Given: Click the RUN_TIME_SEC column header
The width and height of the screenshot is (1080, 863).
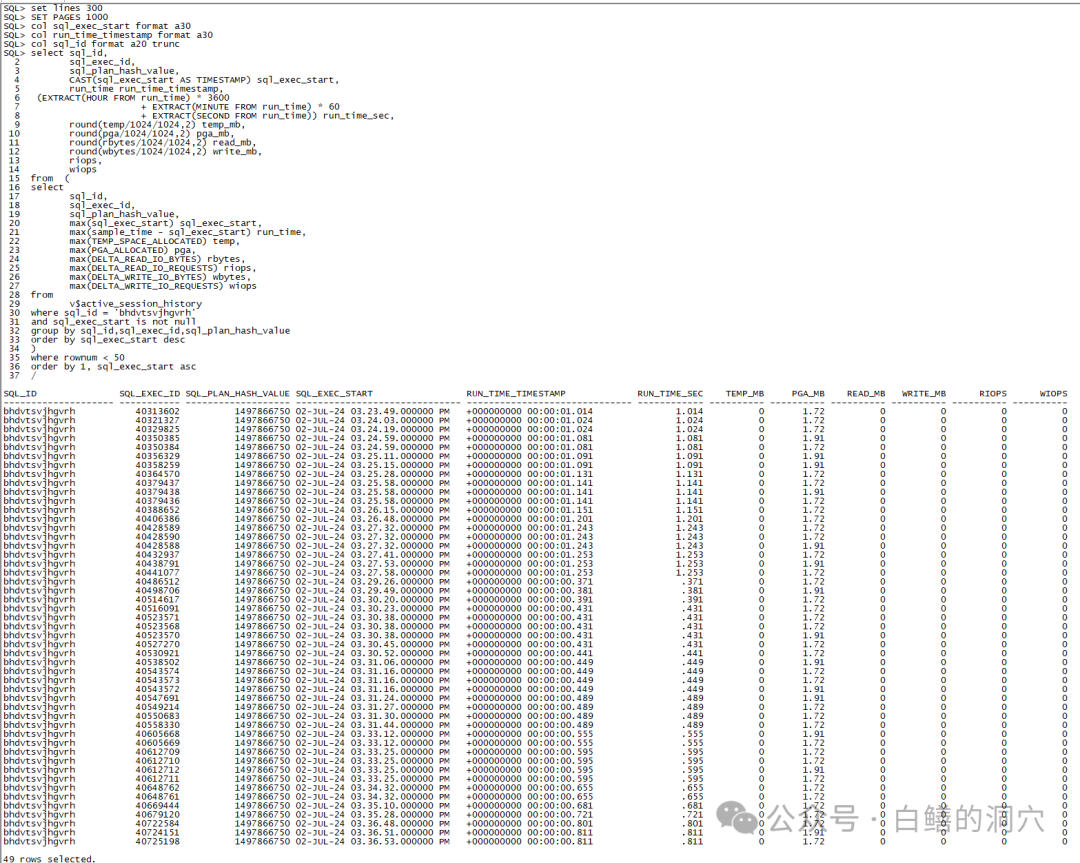Looking at the screenshot, I should point(670,394).
